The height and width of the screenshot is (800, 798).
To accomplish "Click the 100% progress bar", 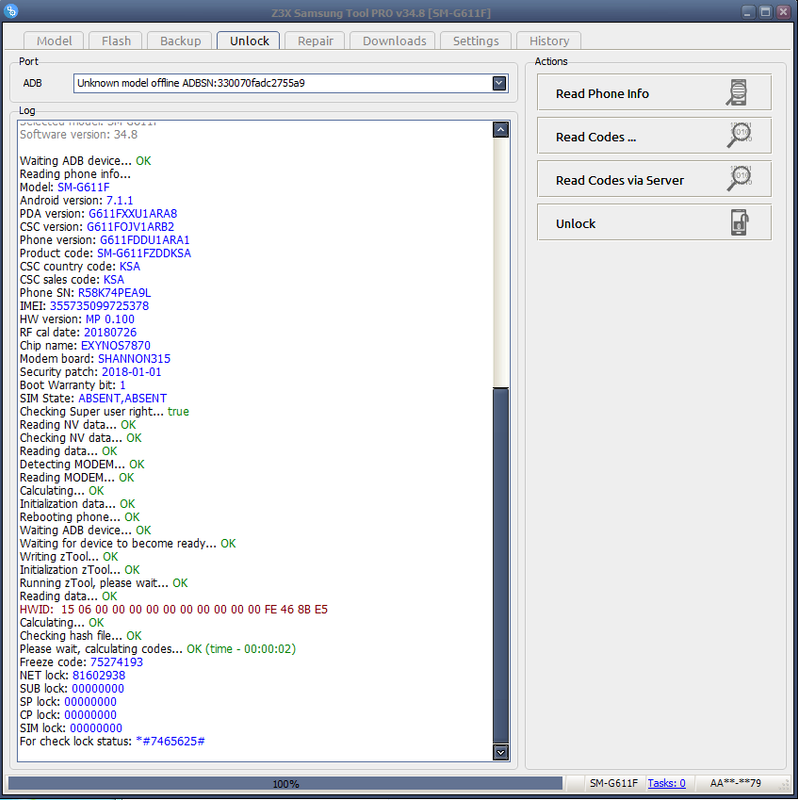I will (285, 784).
